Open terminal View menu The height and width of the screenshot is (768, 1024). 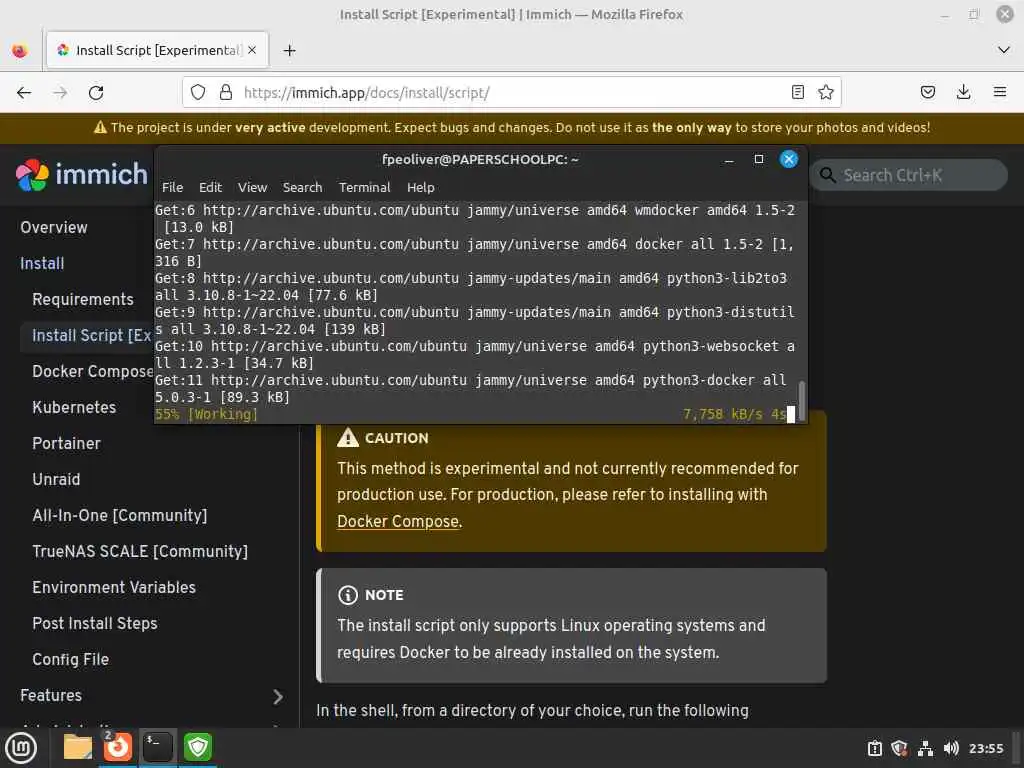pyautogui.click(x=252, y=187)
